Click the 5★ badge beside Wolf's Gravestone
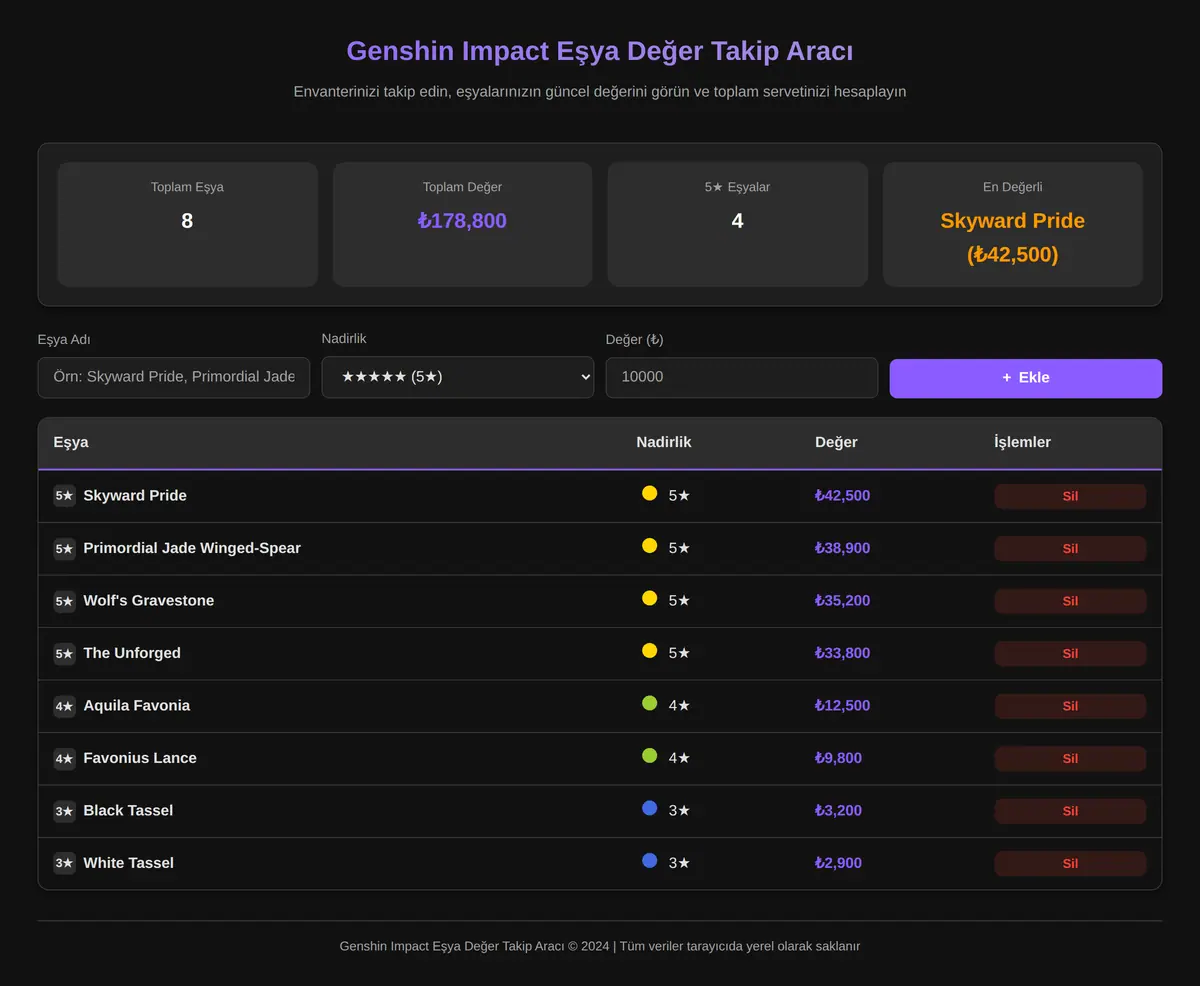Image resolution: width=1200 pixels, height=986 pixels. click(x=64, y=601)
